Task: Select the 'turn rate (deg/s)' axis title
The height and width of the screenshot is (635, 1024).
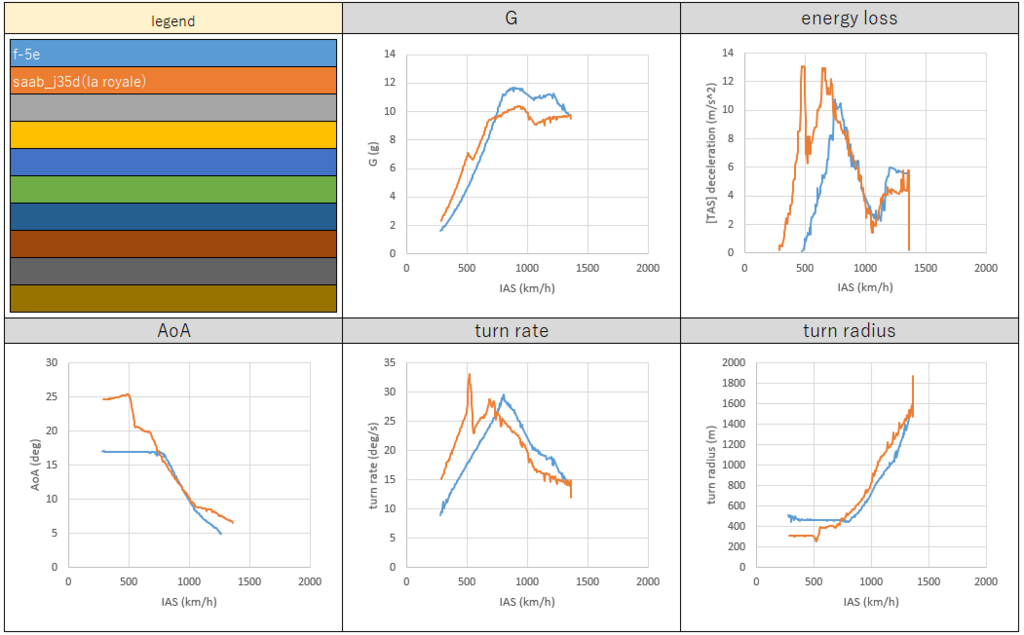Action: 375,464
